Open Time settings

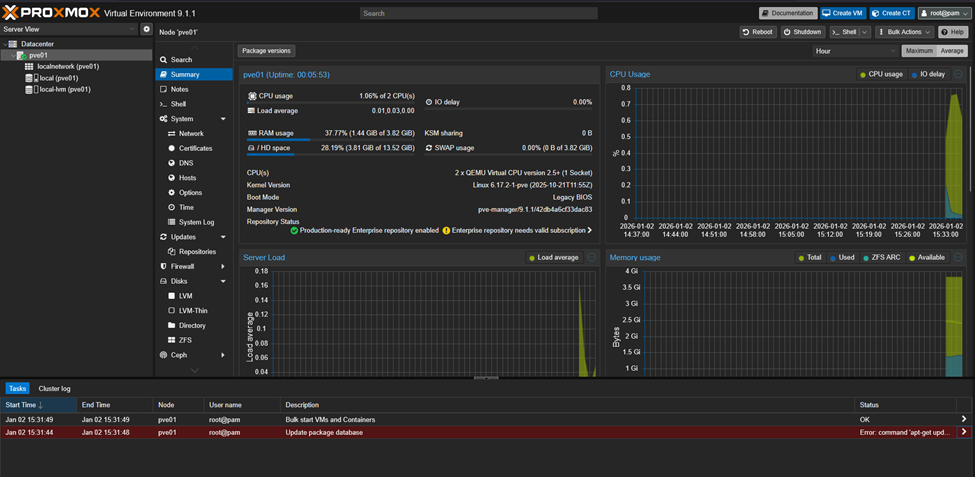[194, 207]
